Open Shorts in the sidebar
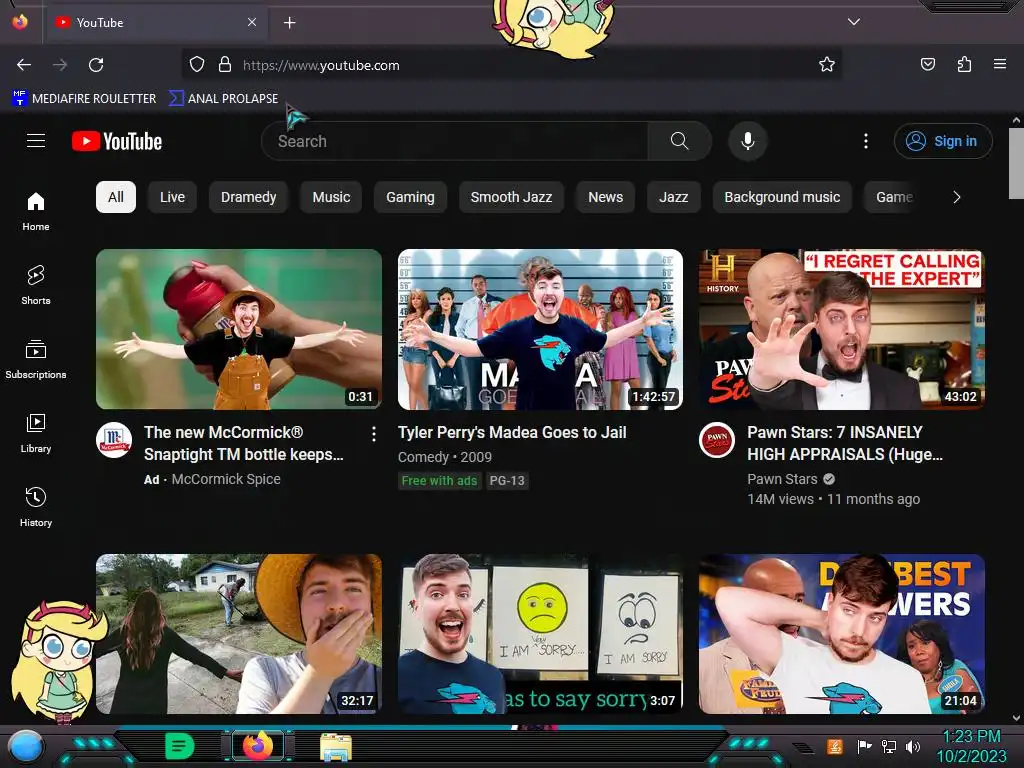 [36, 285]
